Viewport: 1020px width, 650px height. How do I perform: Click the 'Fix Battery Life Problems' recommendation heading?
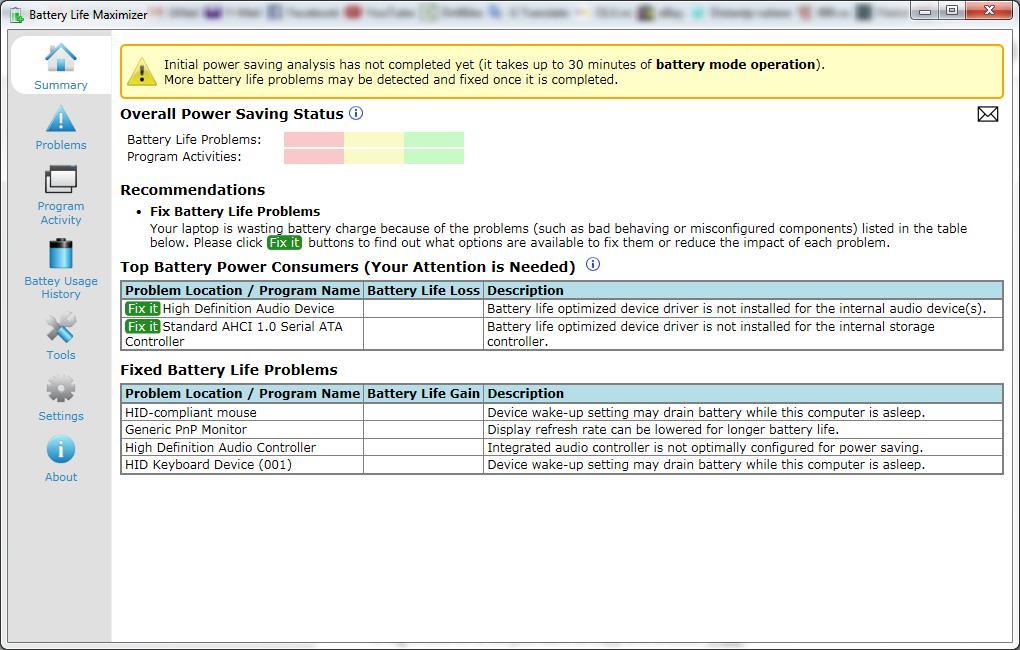[235, 211]
